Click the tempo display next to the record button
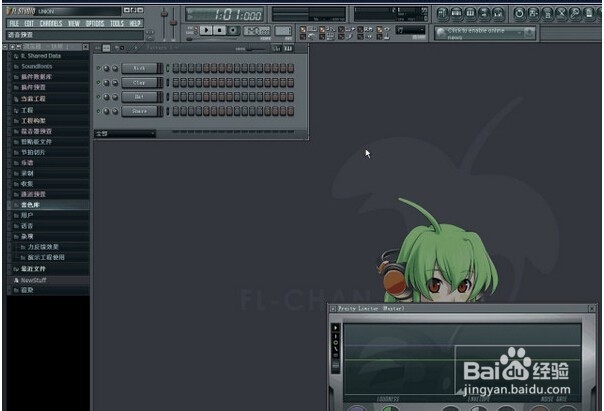The width and height of the screenshot is (604, 411). click(257, 30)
